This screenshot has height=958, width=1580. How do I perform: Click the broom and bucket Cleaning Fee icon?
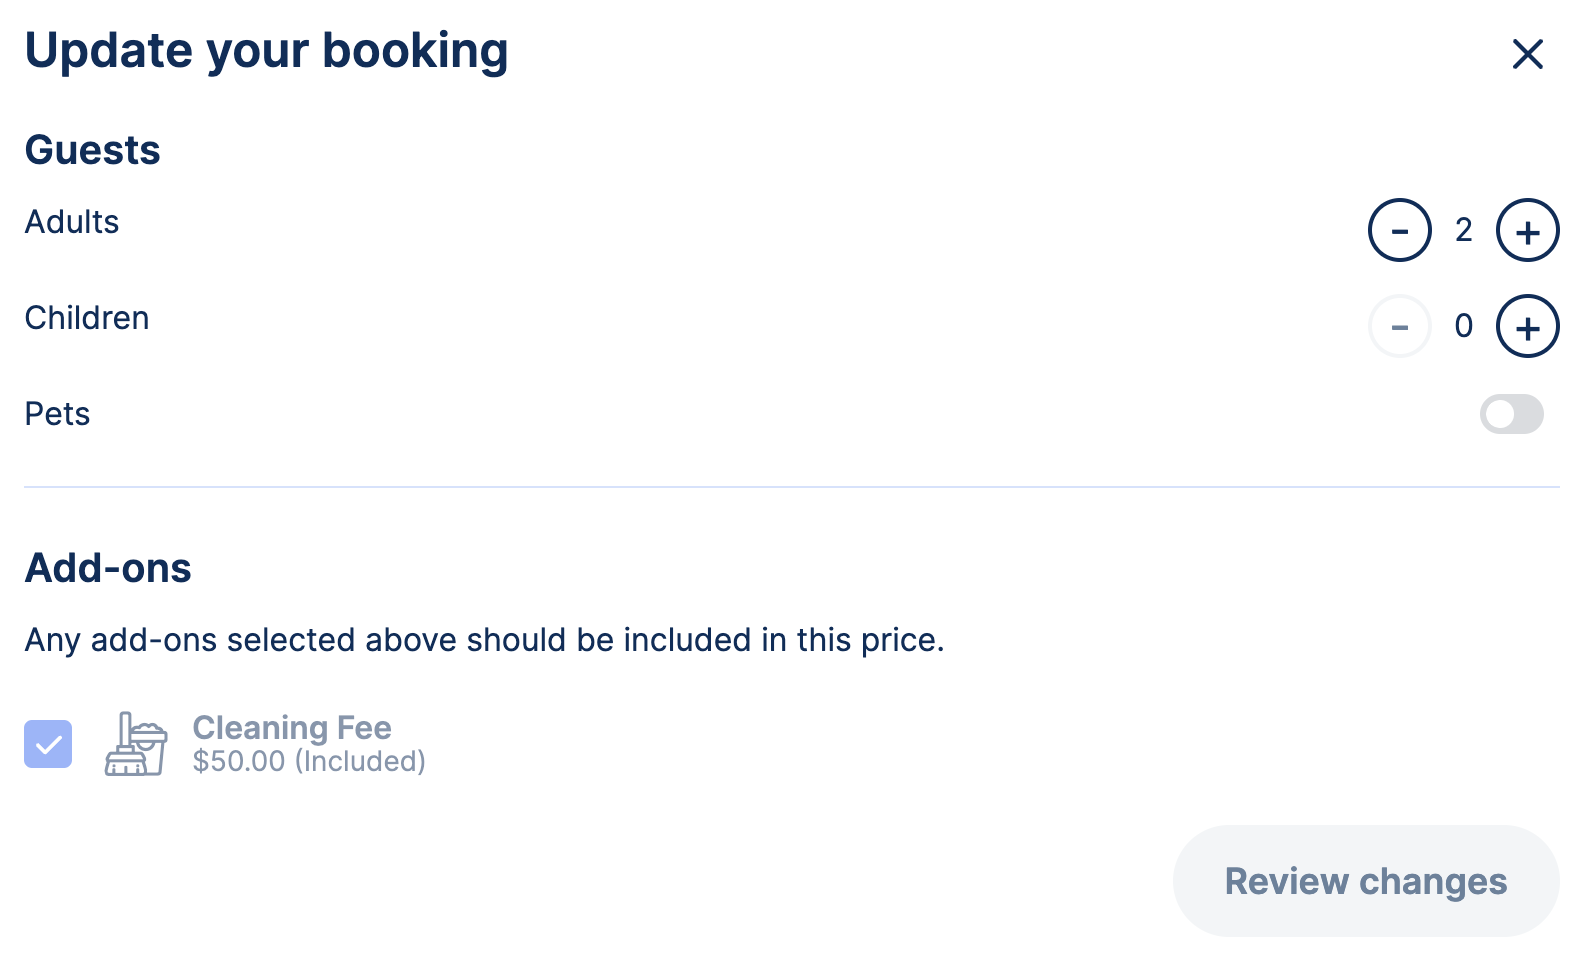click(137, 744)
